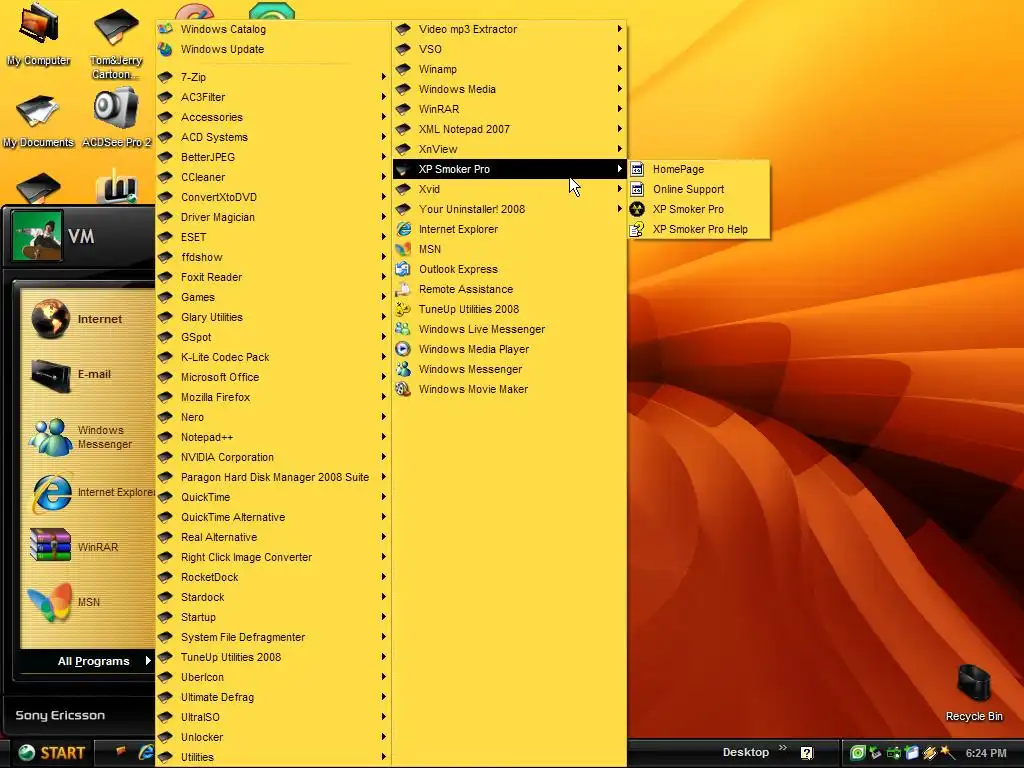The height and width of the screenshot is (768, 1024).
Task: Expand NVIDIA Corporation folder
Action: pos(273,457)
